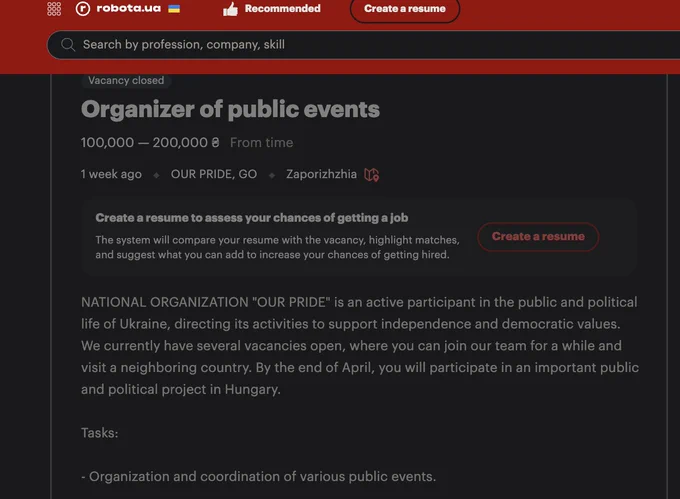Click Create a resume button in banner

pyautogui.click(x=538, y=237)
